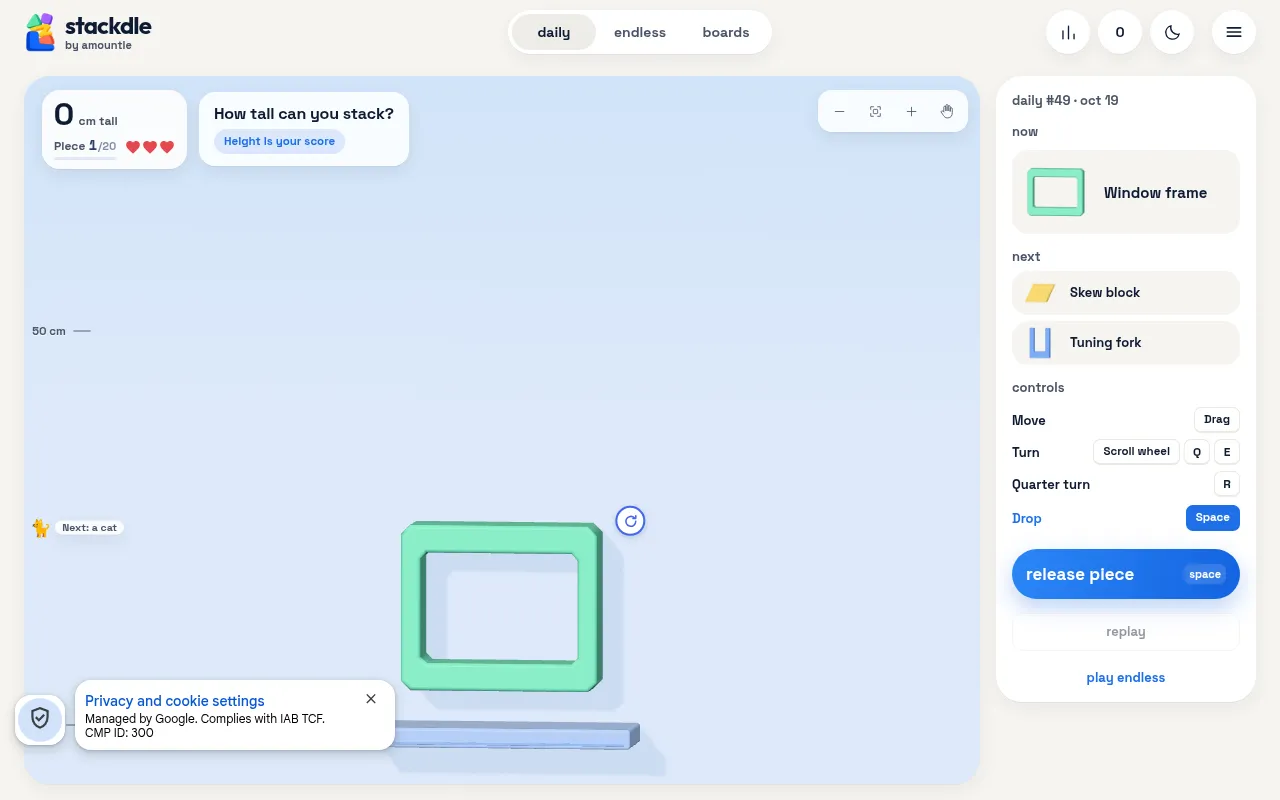
Task: Click the fit-to-view icon
Action: (876, 112)
